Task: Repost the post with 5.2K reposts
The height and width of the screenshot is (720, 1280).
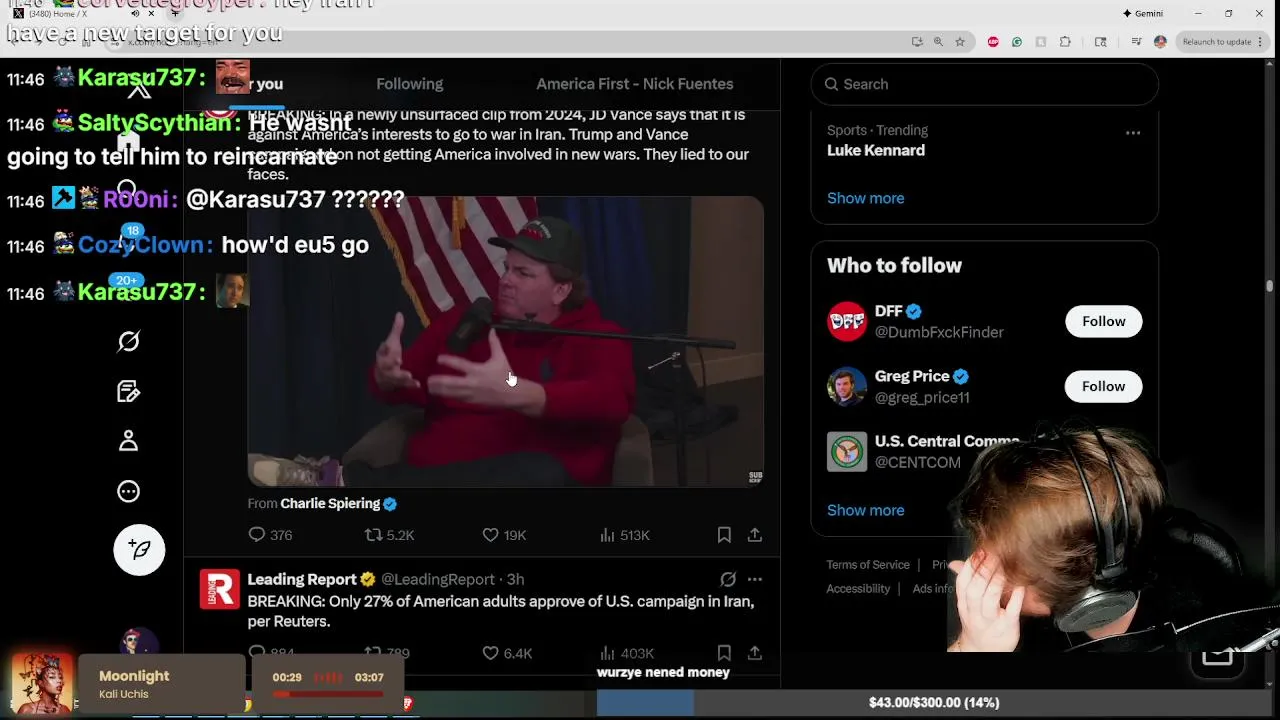Action: coord(389,535)
